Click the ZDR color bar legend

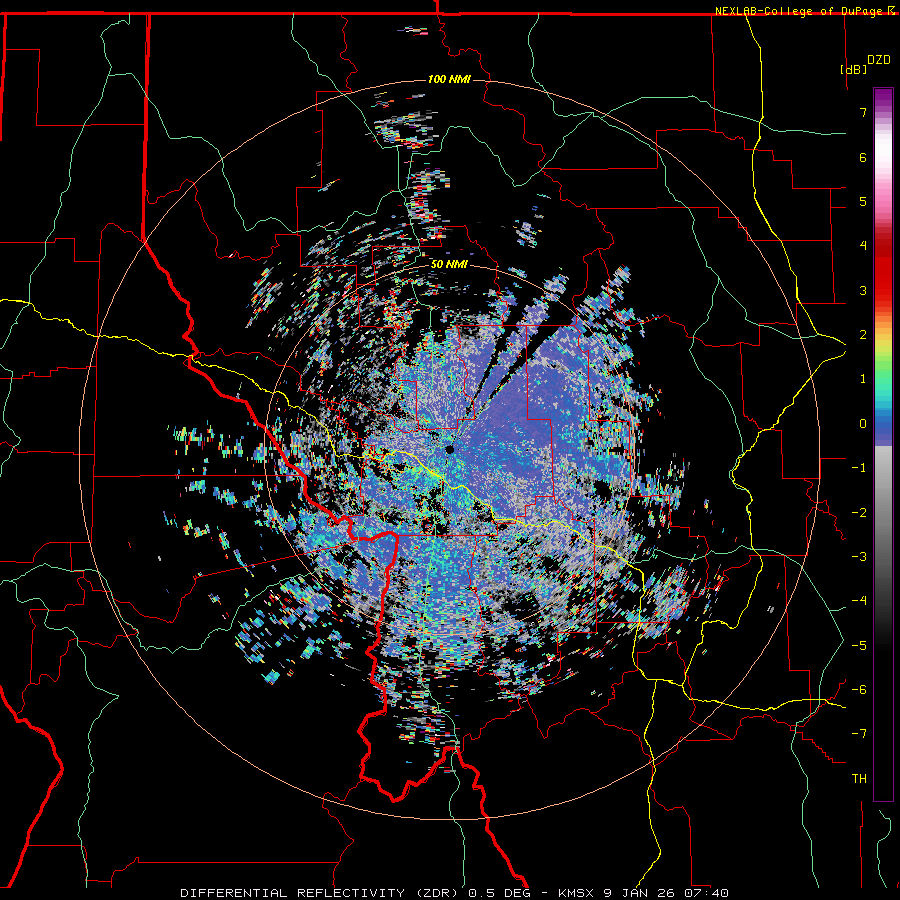(x=883, y=444)
